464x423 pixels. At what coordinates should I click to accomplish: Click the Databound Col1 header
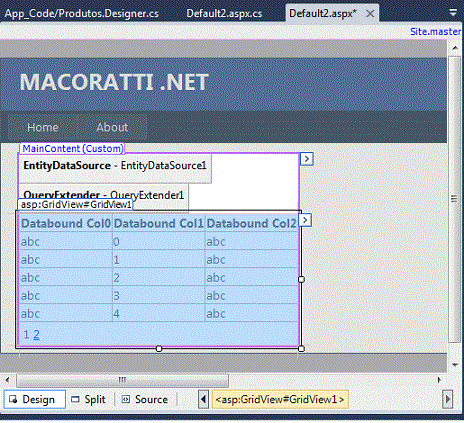tap(159, 223)
